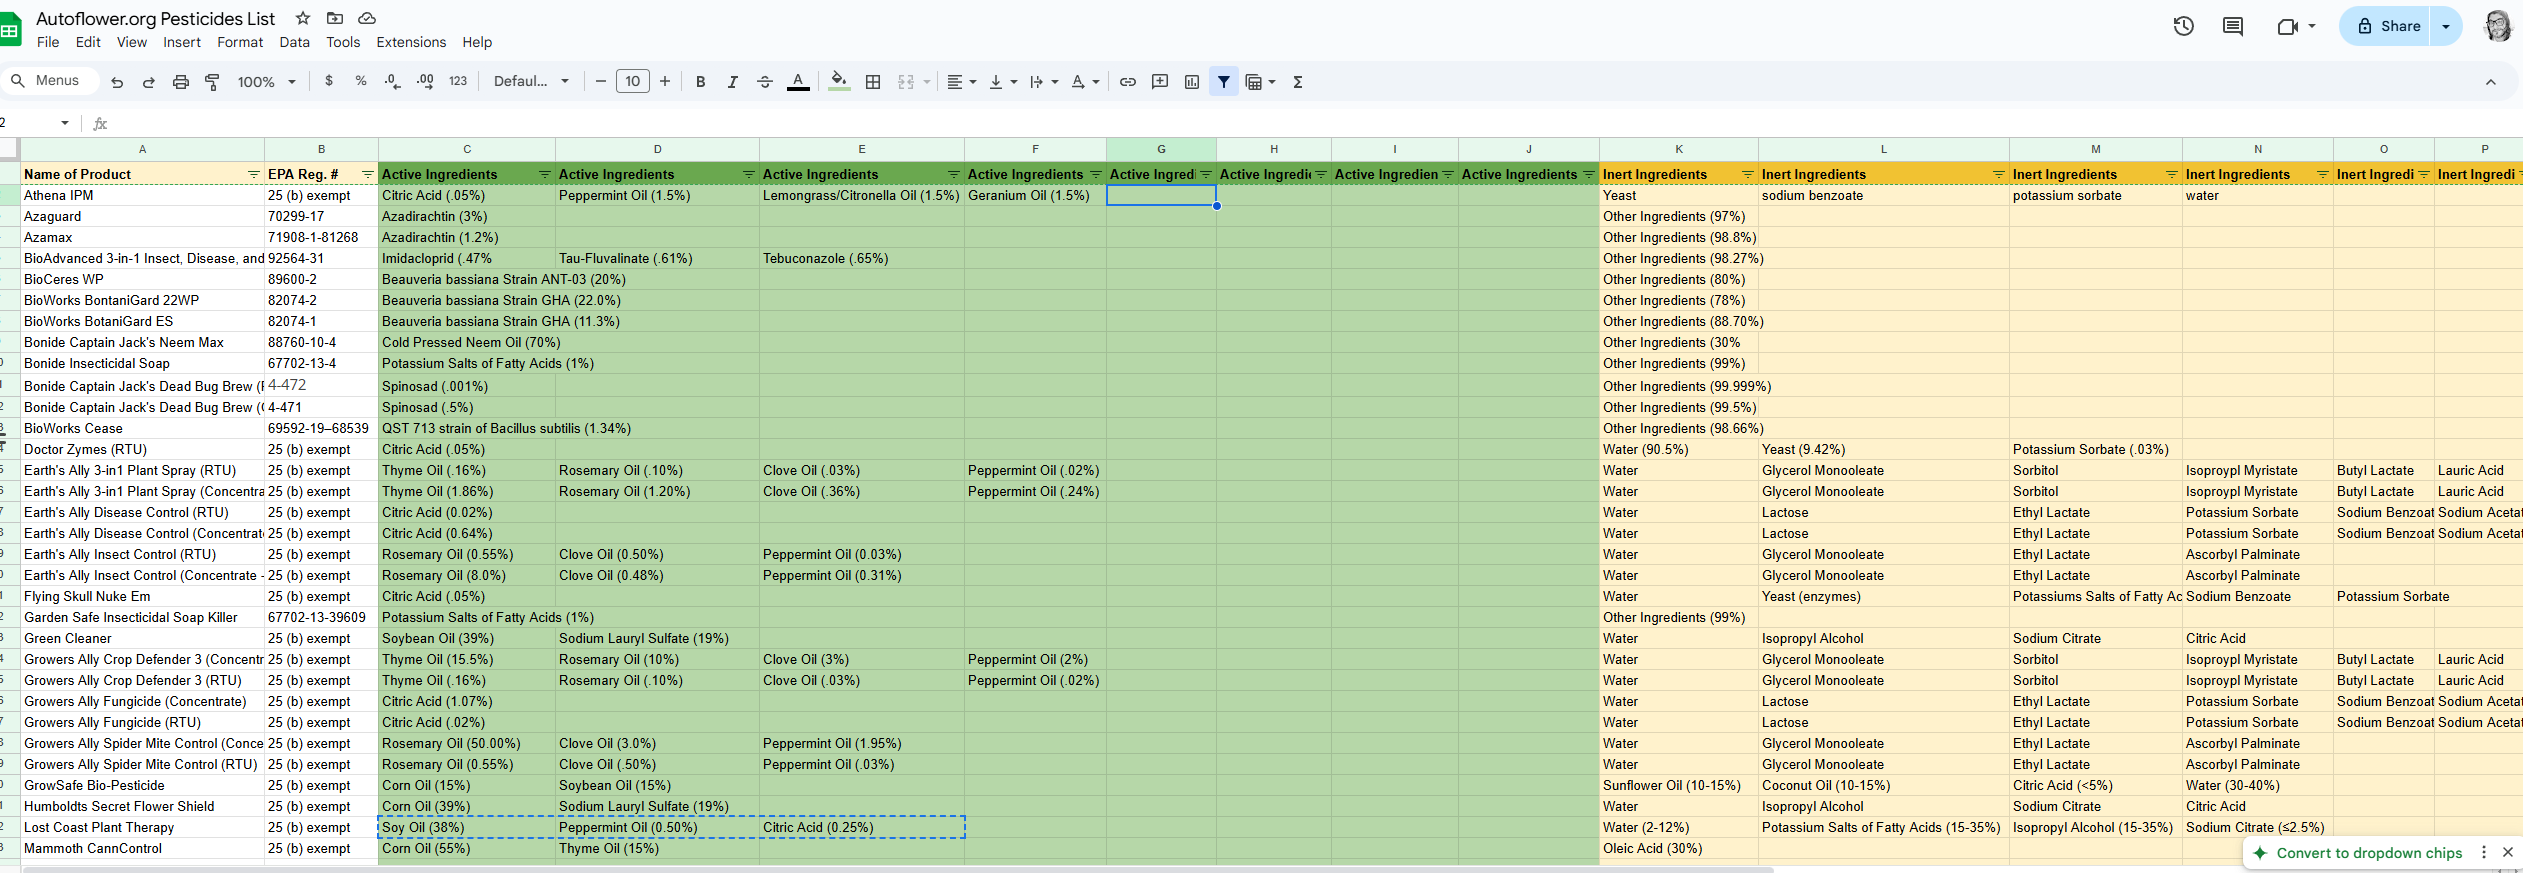2523x873 pixels.
Task: Open the Extensions menu
Action: coord(411,42)
